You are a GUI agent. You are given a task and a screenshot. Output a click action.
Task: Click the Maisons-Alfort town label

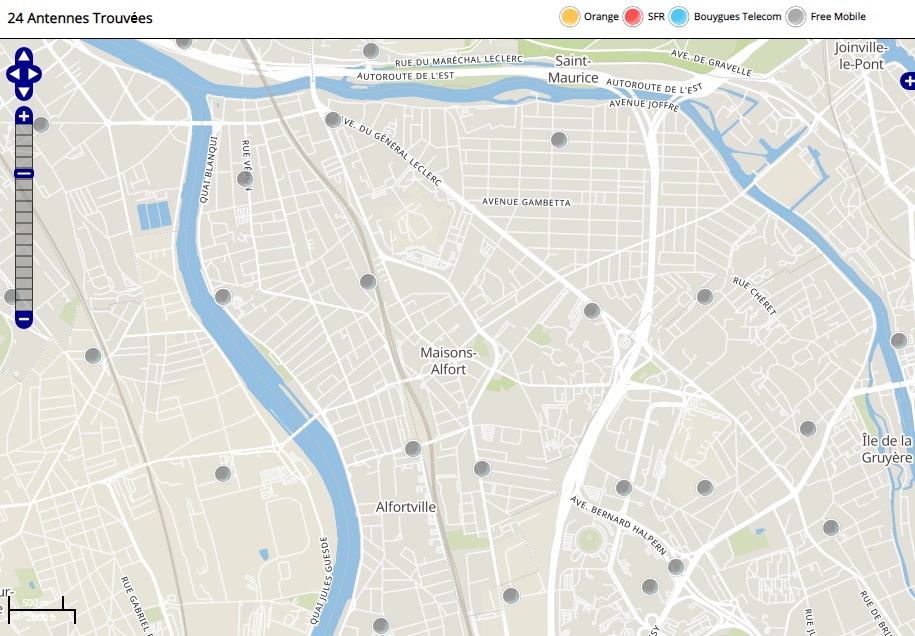(449, 361)
